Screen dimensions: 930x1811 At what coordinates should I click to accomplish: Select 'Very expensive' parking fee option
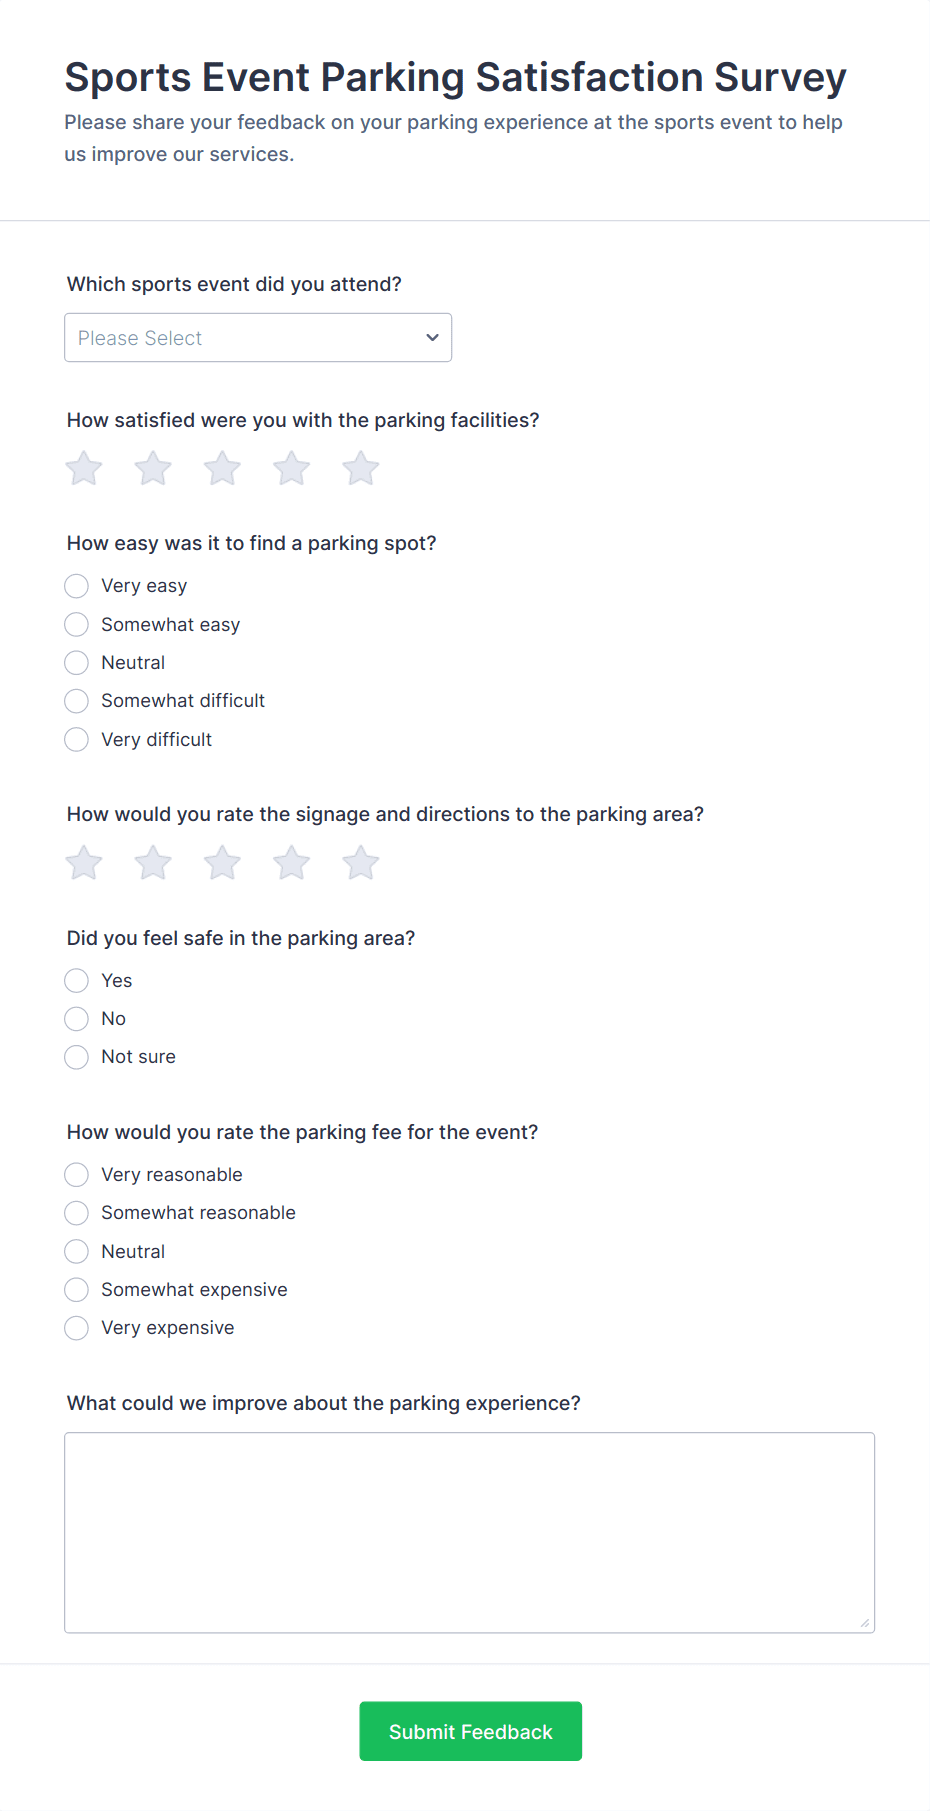pyautogui.click(x=77, y=1328)
